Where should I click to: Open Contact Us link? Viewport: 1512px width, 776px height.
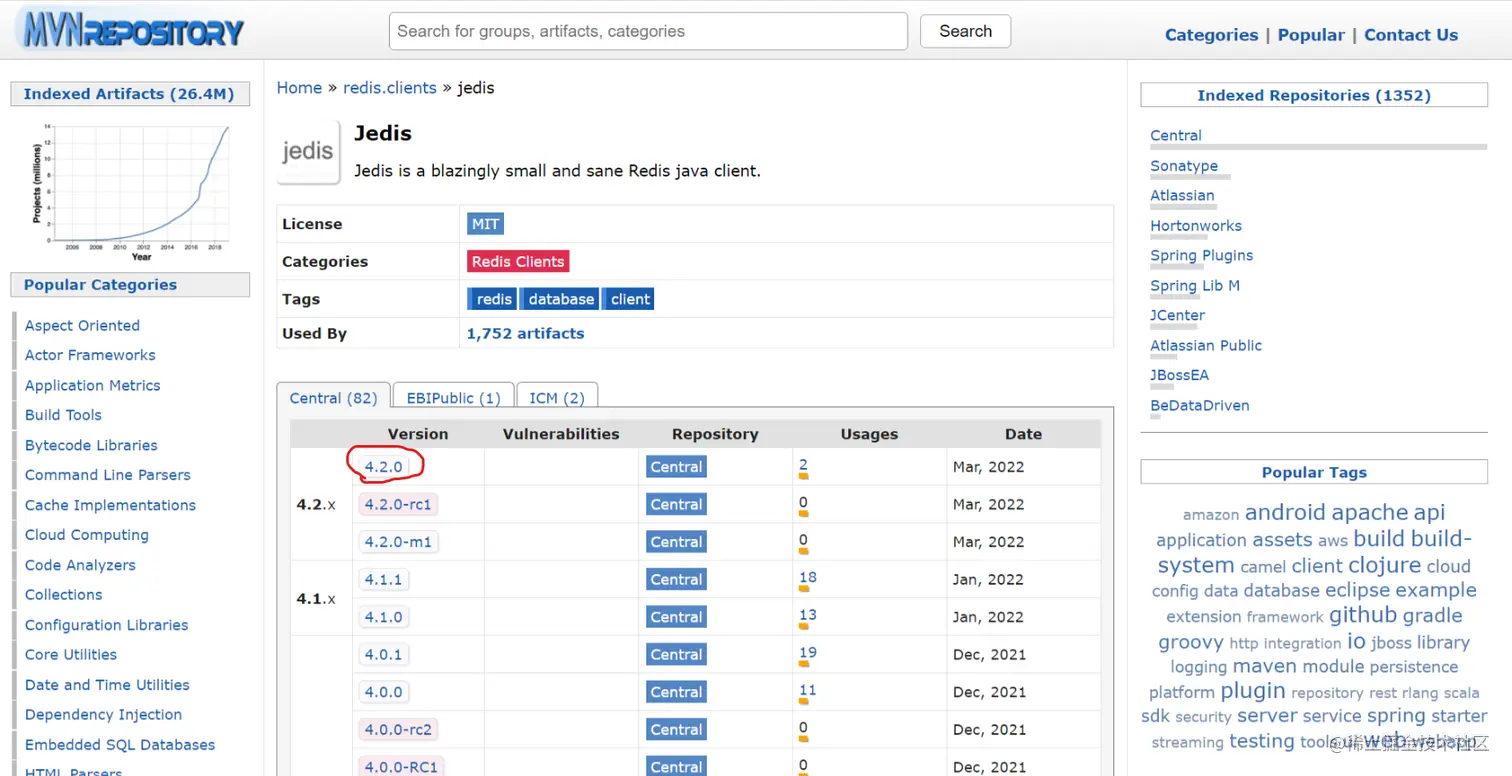pyautogui.click(x=1411, y=35)
